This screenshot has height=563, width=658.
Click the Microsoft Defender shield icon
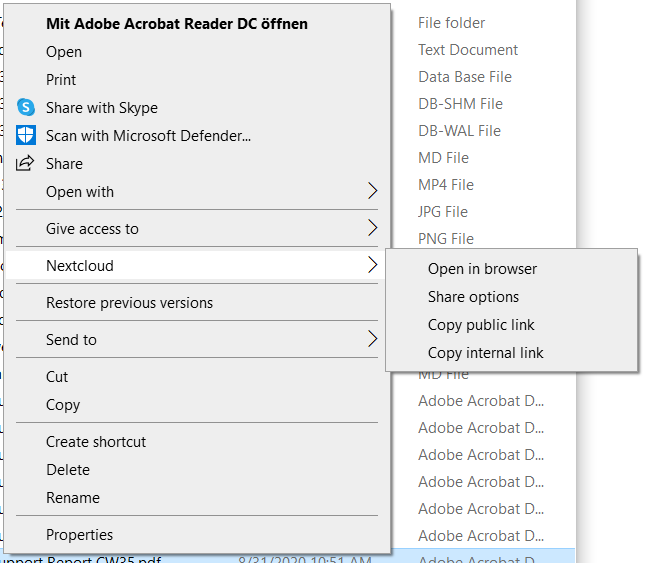click(25, 136)
